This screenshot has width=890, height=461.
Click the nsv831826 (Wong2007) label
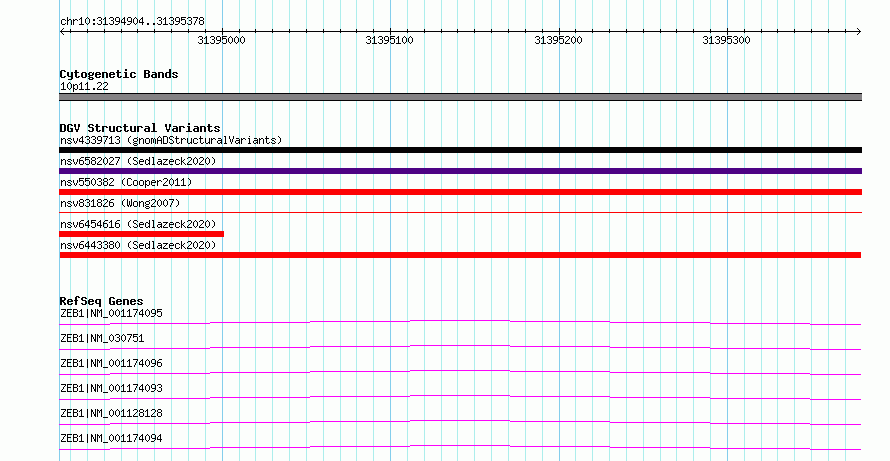pos(120,203)
